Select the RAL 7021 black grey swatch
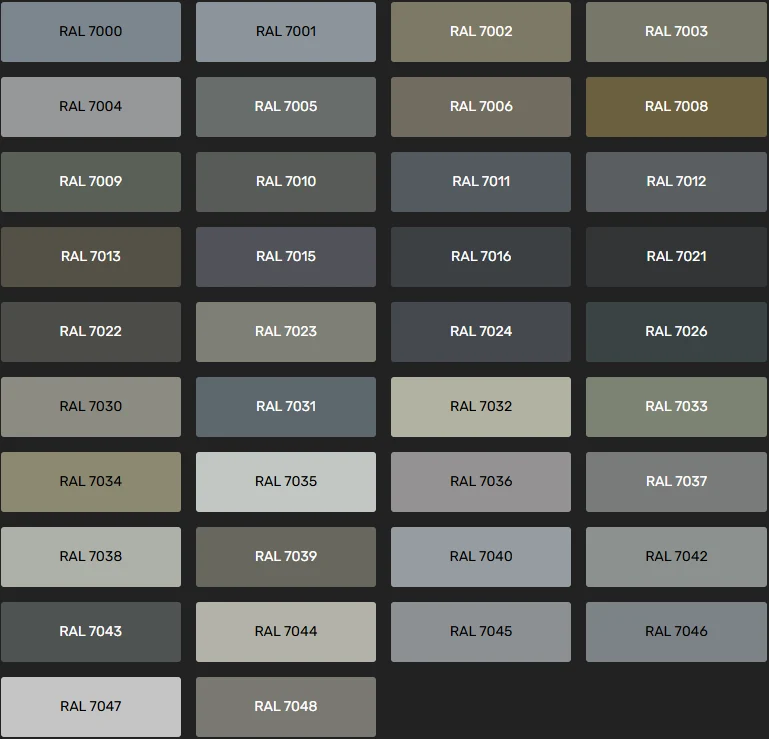Screen dimensions: 769x739 point(676,257)
